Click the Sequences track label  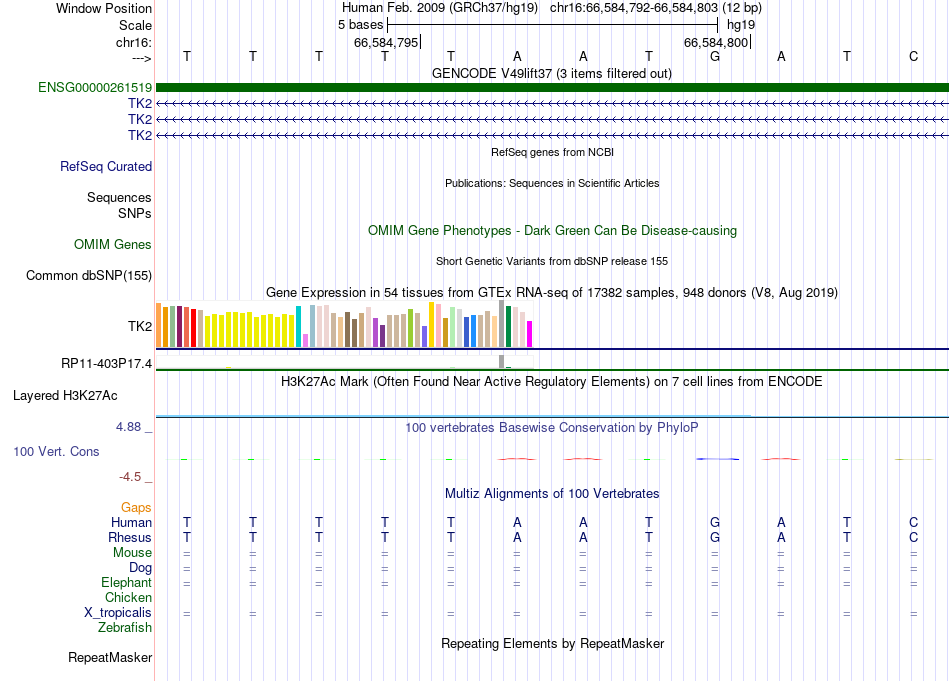click(x=119, y=198)
